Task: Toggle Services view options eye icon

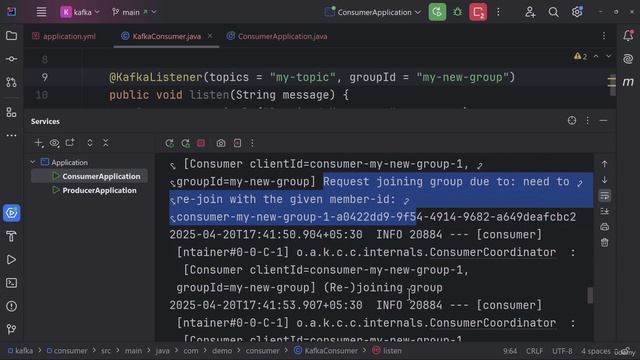Action: coord(54,143)
